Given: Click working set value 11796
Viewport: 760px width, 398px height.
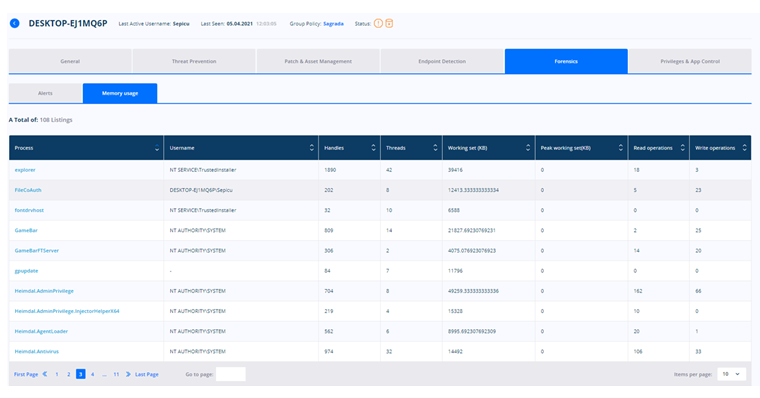Looking at the screenshot, I should coord(455,271).
